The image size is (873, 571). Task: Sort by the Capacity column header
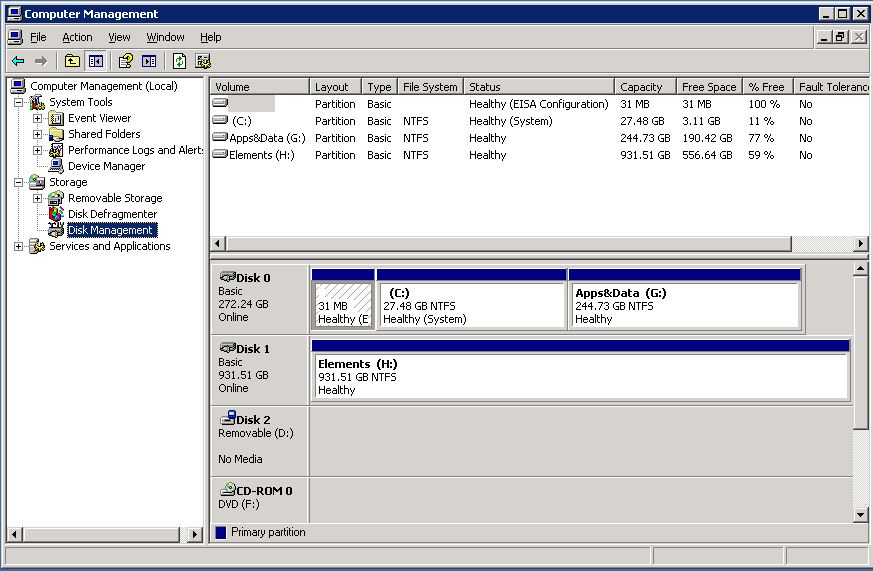(645, 87)
